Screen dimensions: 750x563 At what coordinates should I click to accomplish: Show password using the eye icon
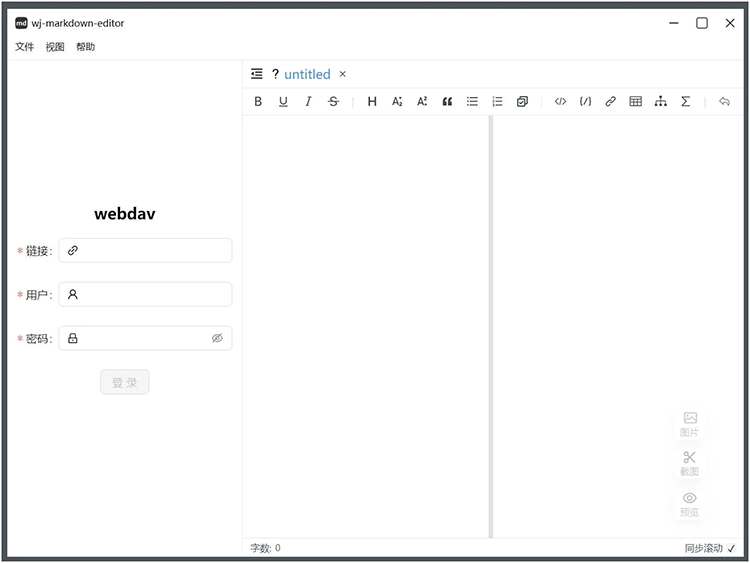click(x=217, y=338)
